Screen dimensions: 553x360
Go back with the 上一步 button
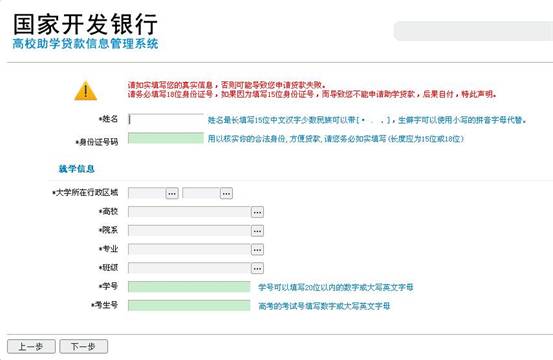[31, 347]
